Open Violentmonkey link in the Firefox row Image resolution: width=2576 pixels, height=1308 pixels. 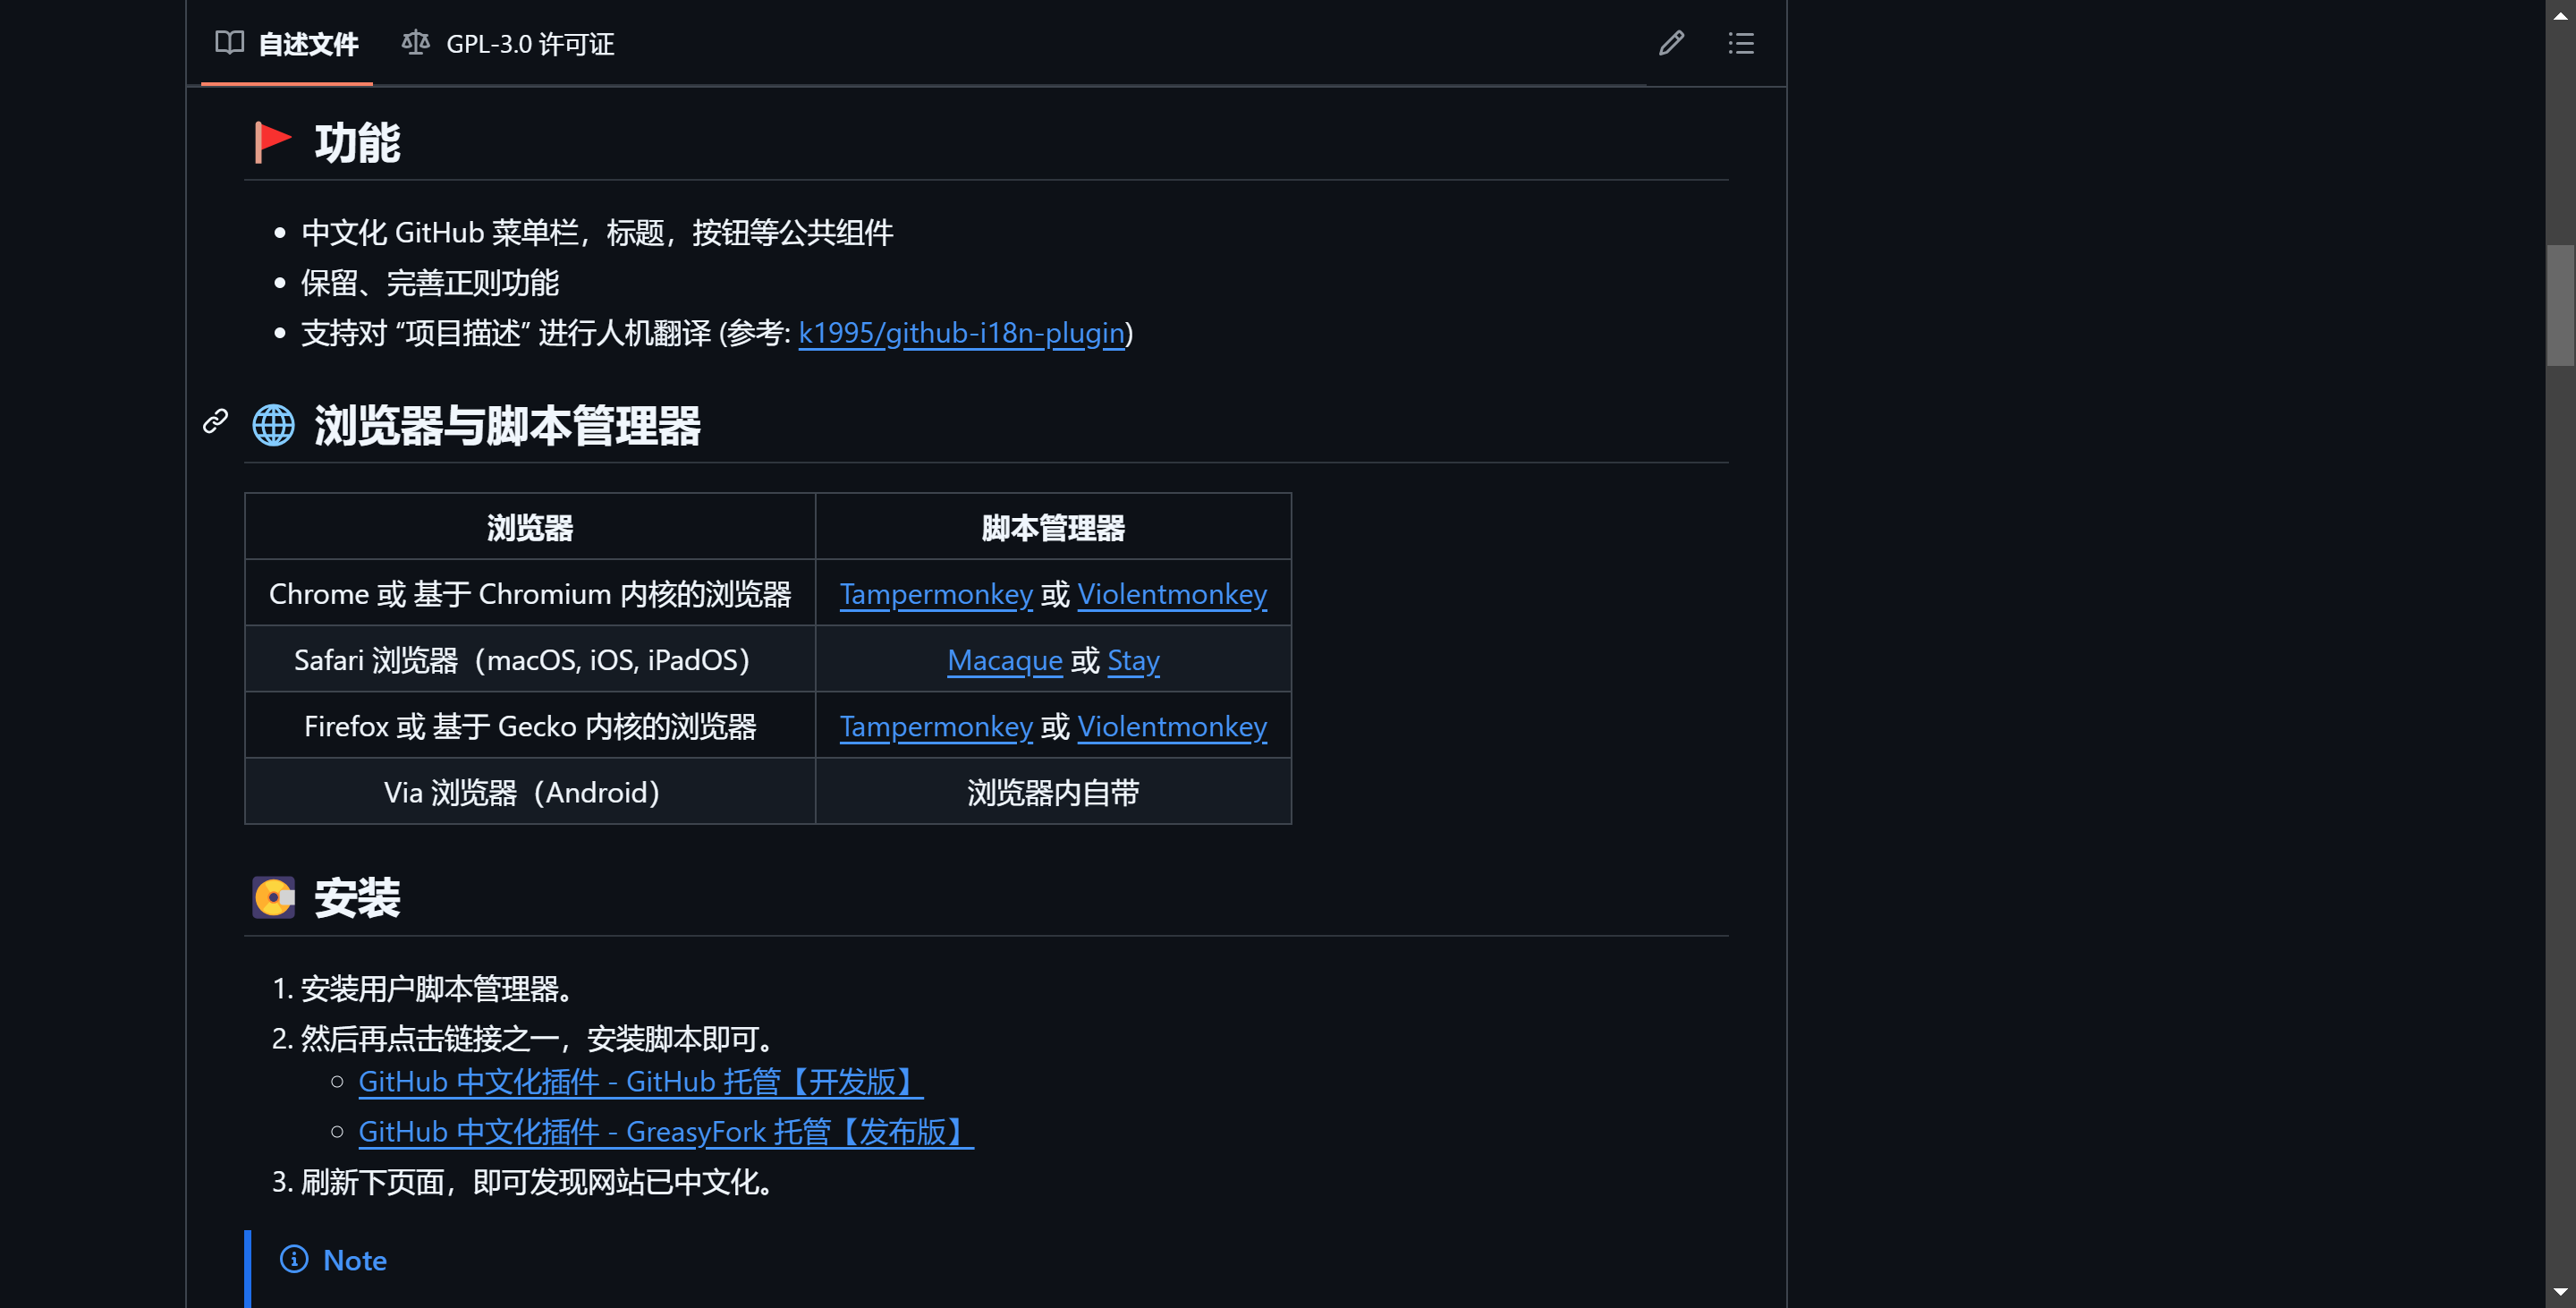coord(1171,726)
